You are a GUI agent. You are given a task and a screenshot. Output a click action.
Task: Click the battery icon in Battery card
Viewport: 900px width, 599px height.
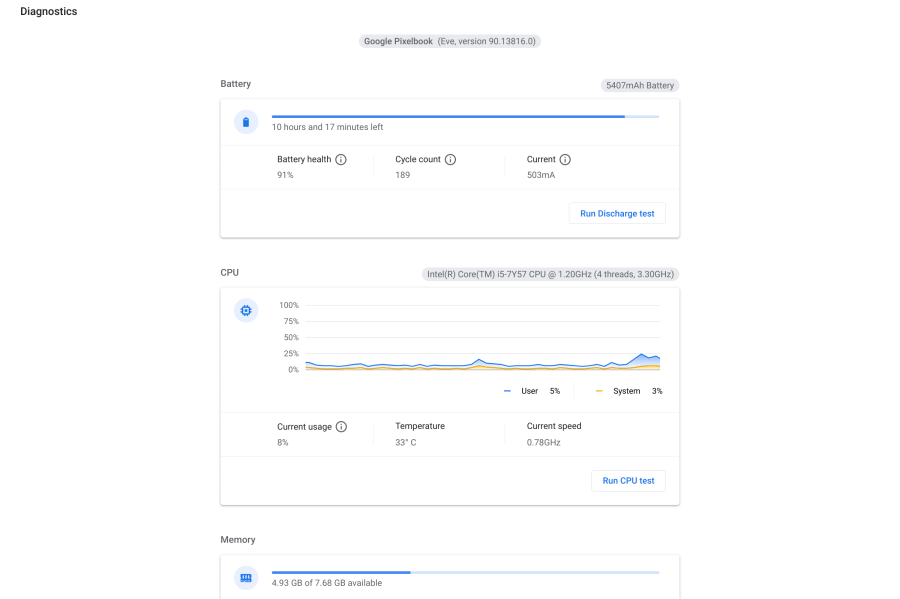click(245, 122)
